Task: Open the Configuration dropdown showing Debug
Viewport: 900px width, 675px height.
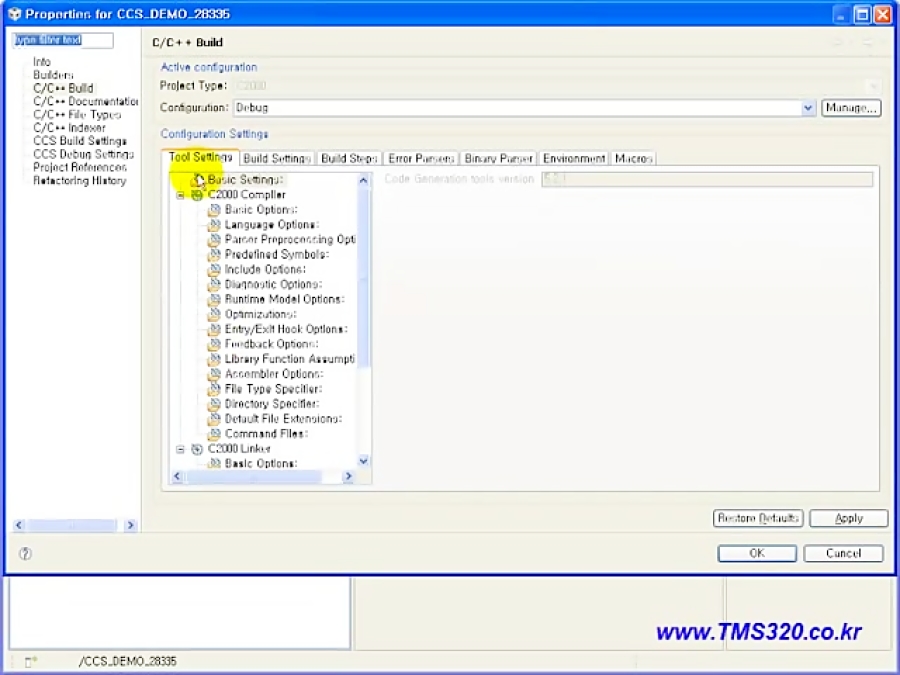Action: click(x=808, y=107)
